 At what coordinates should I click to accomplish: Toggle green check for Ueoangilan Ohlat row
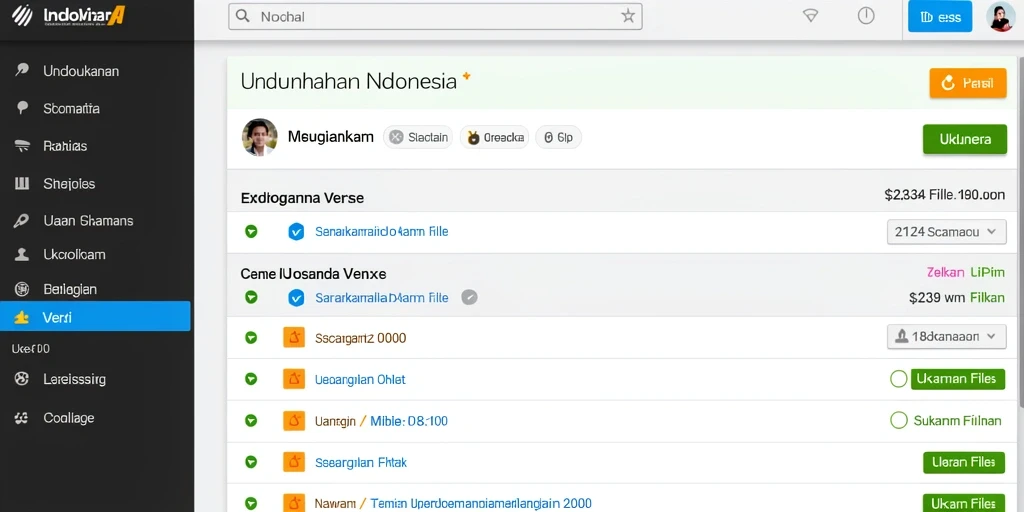[x=251, y=379]
